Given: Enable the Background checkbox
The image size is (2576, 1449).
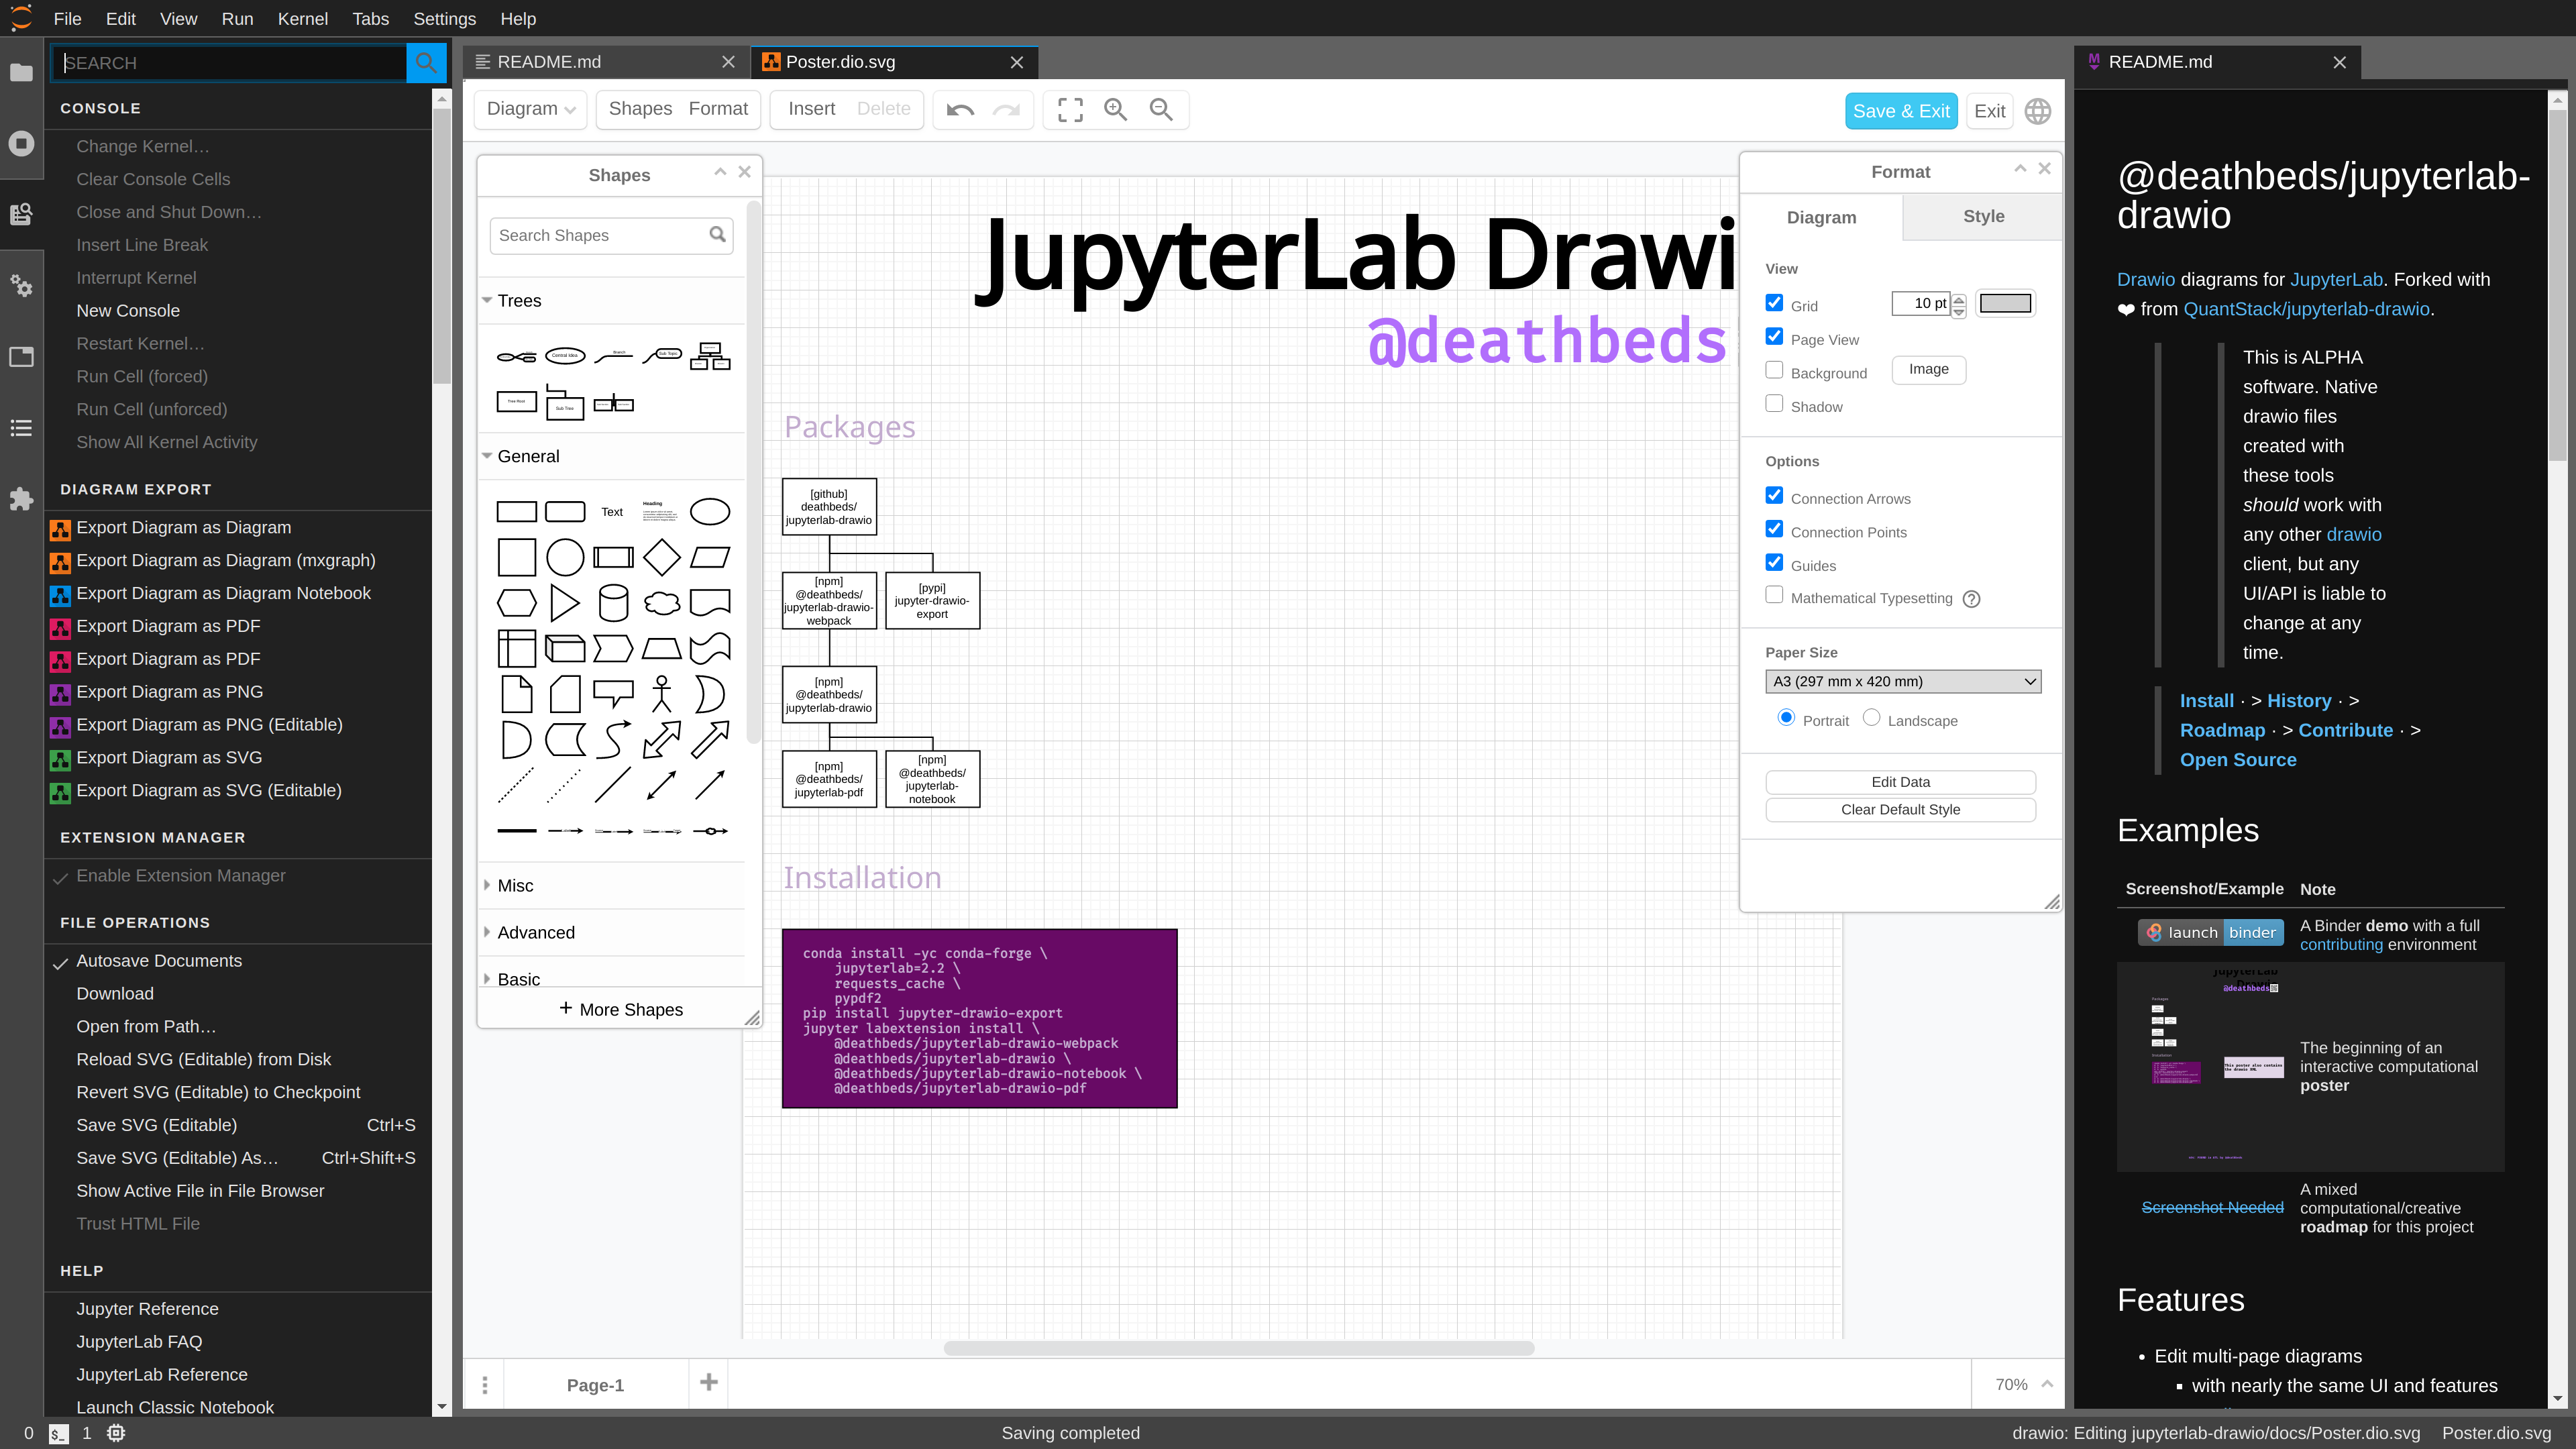Looking at the screenshot, I should coord(1775,370).
